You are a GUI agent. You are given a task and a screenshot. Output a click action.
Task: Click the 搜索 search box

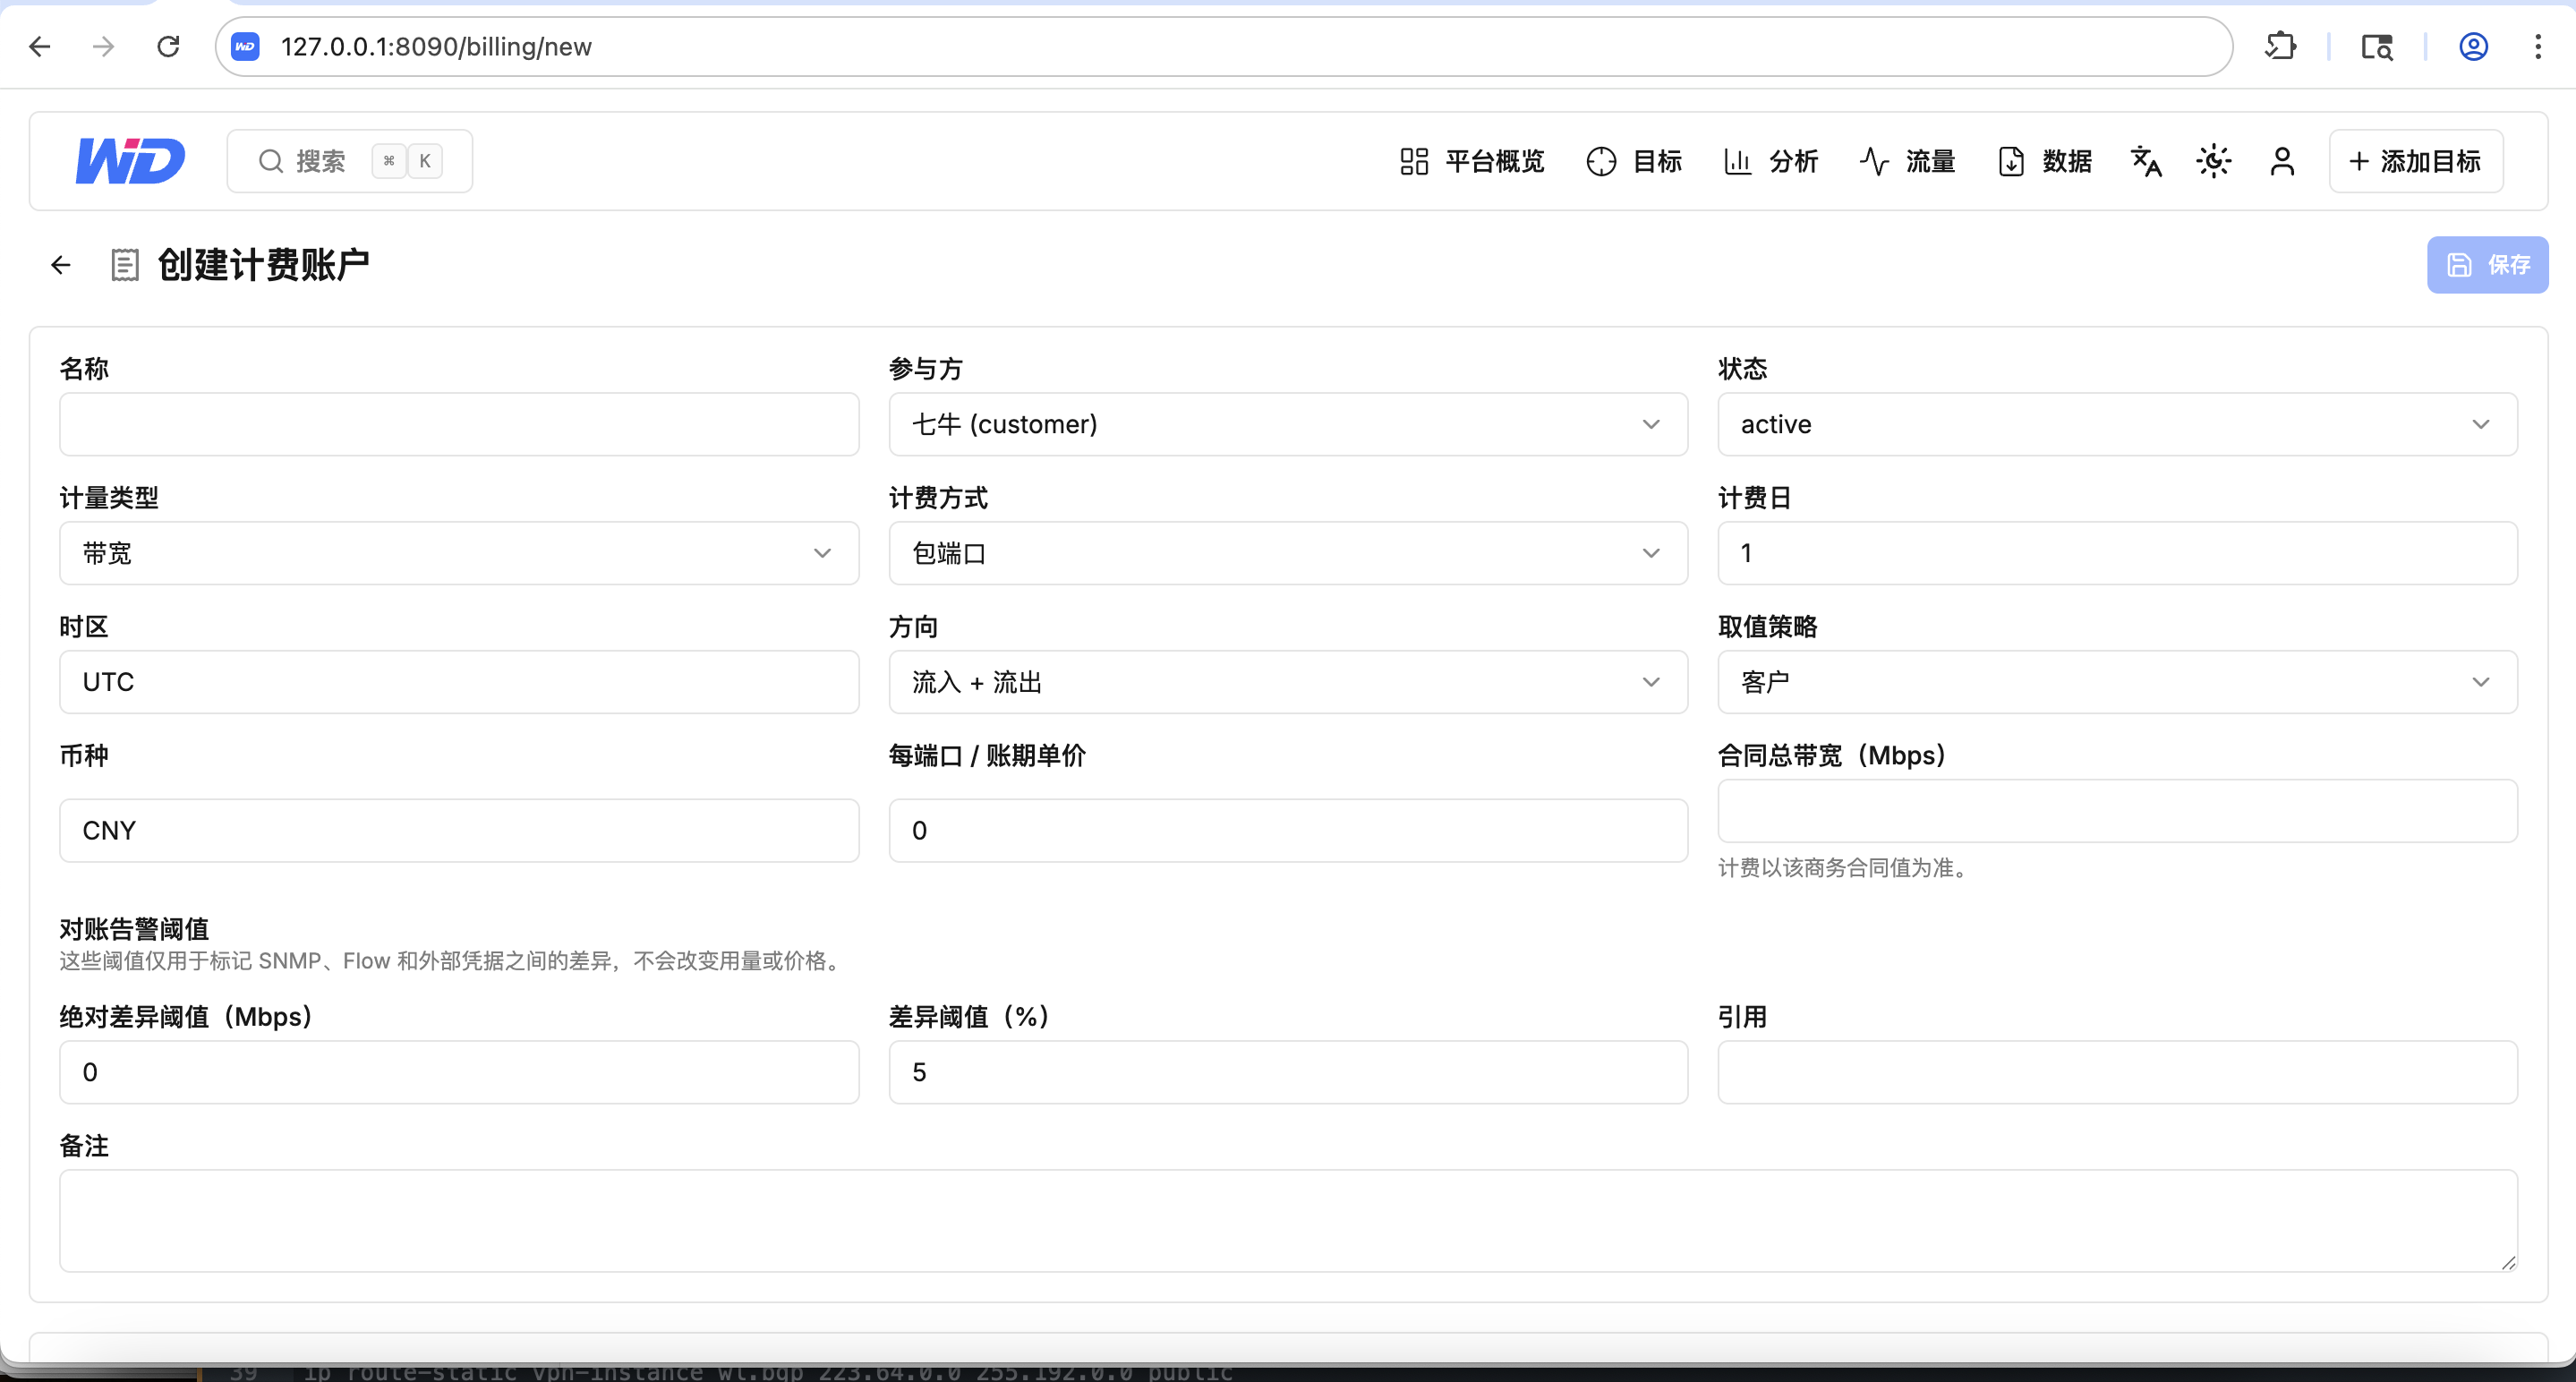tap(350, 161)
